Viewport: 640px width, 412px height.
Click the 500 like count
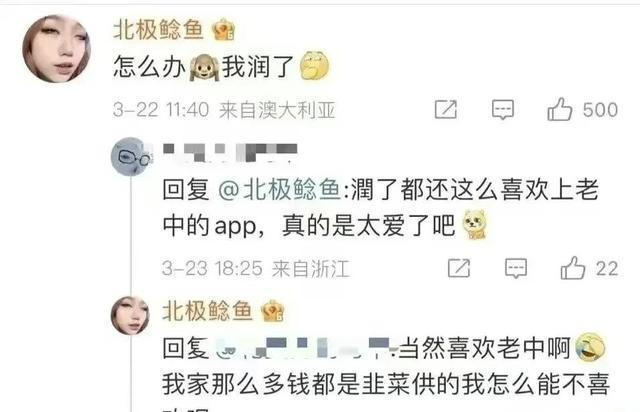[x=600, y=110]
